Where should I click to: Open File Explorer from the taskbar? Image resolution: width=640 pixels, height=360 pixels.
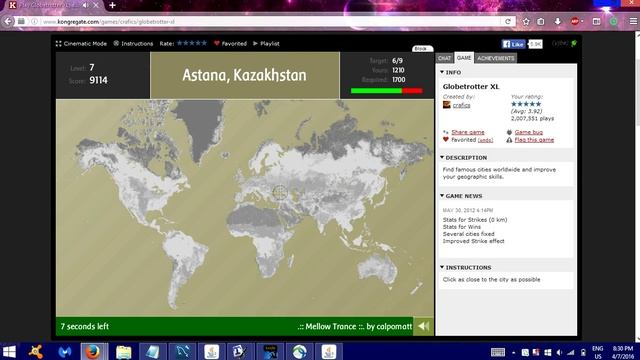click(123, 351)
